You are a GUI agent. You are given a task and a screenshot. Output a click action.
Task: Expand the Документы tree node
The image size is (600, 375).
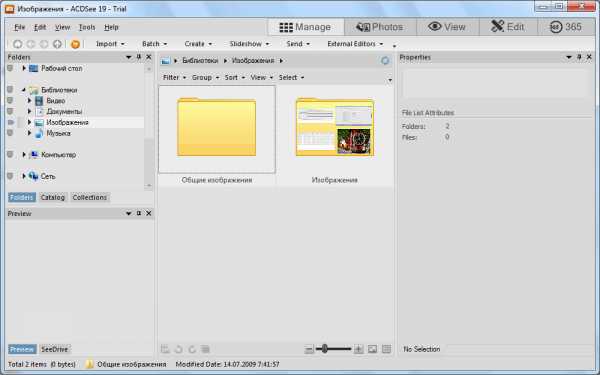(29, 111)
